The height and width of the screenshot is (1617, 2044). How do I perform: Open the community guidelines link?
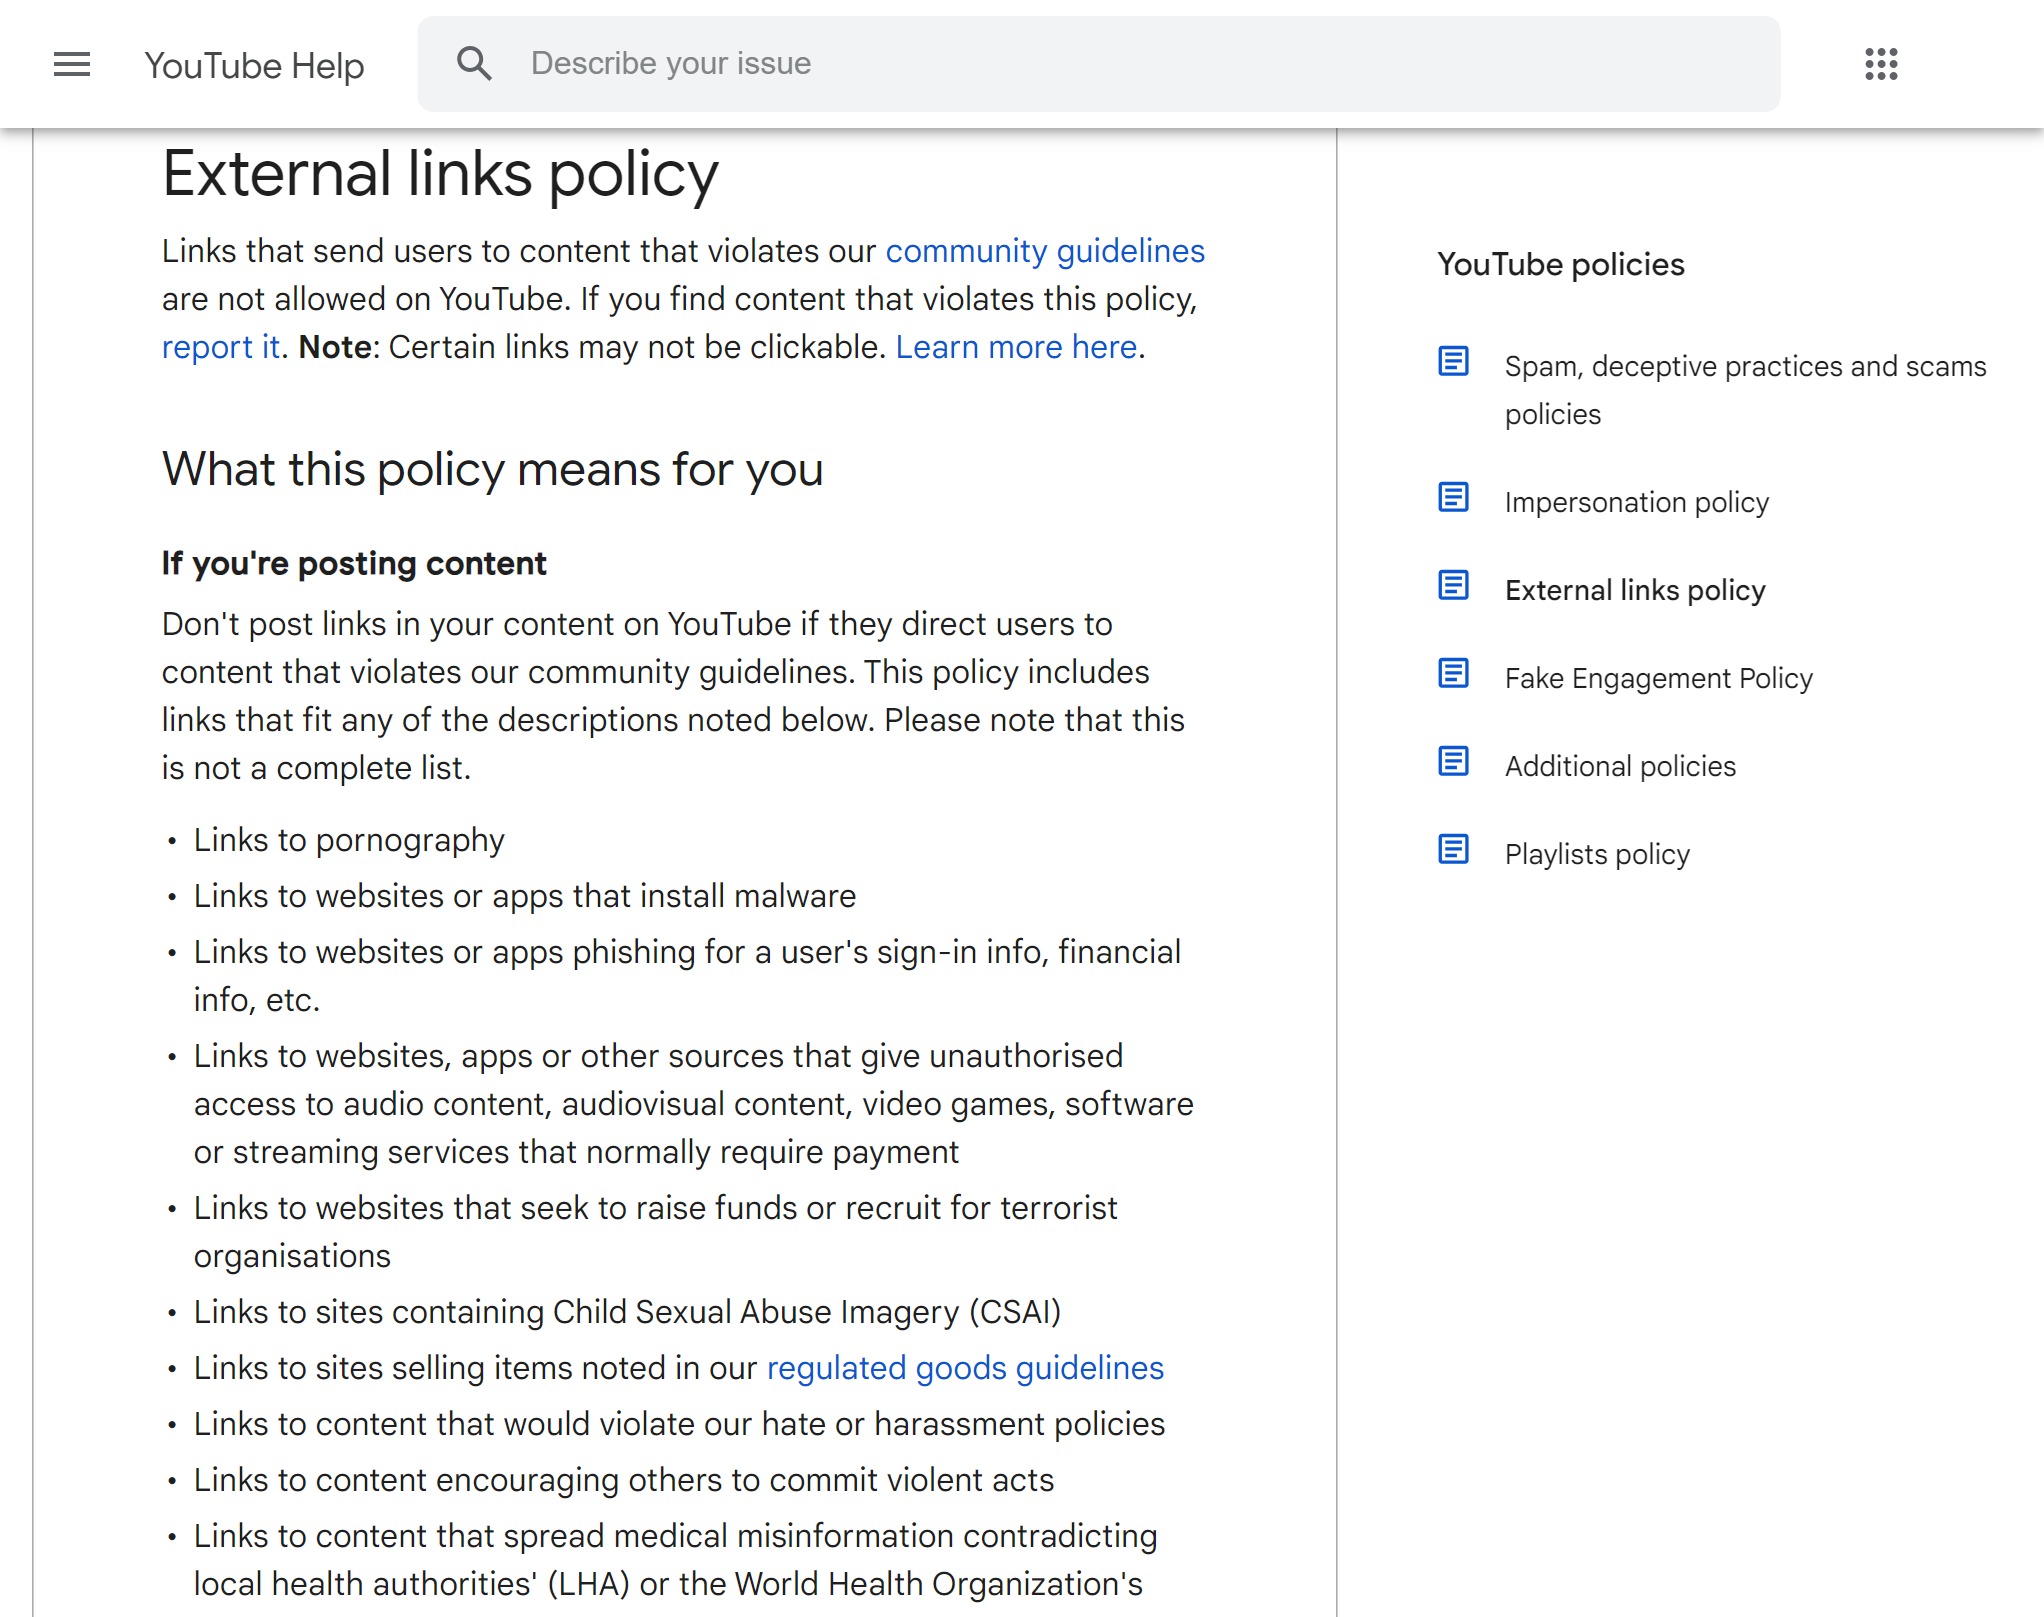point(1047,252)
